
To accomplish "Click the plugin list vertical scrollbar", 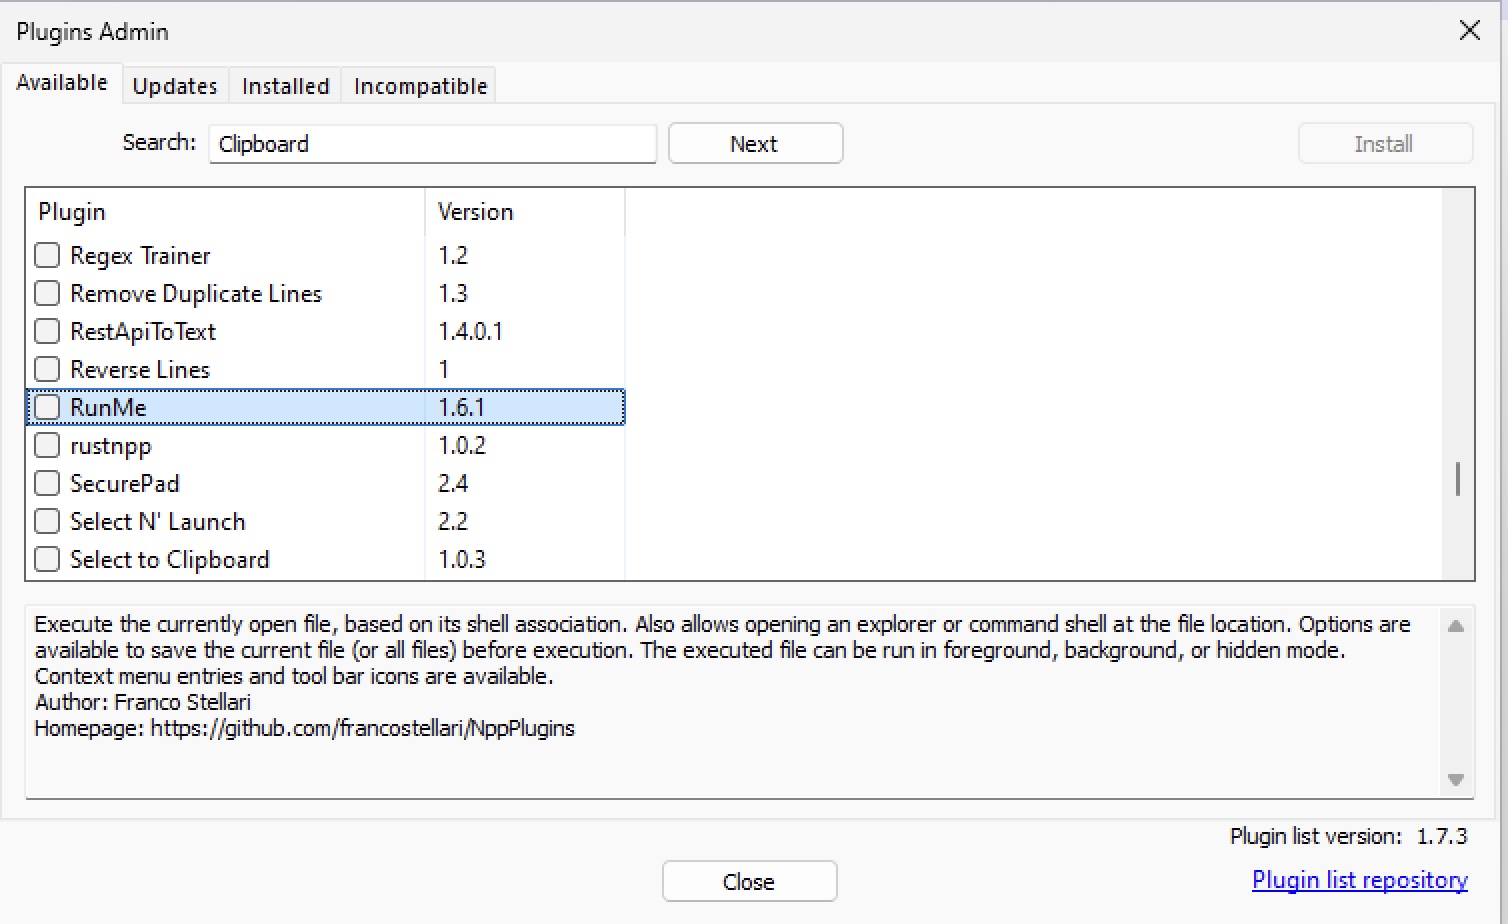I will pos(1457,478).
